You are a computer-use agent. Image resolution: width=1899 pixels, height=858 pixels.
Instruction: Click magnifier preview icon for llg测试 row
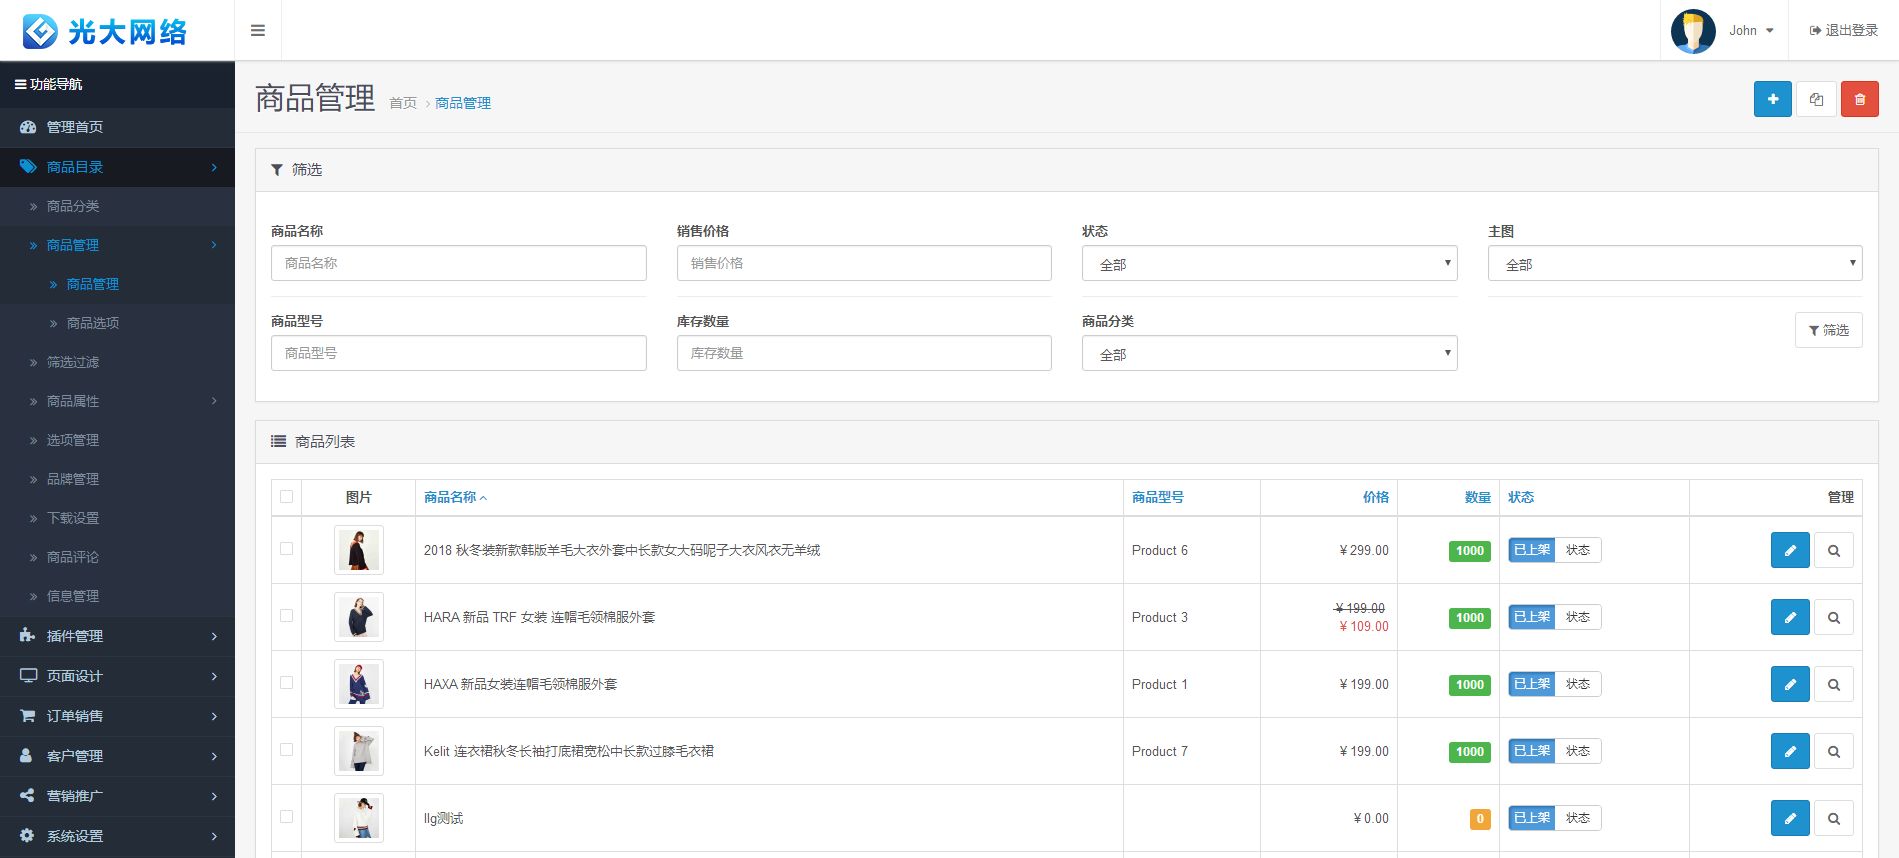[1833, 818]
